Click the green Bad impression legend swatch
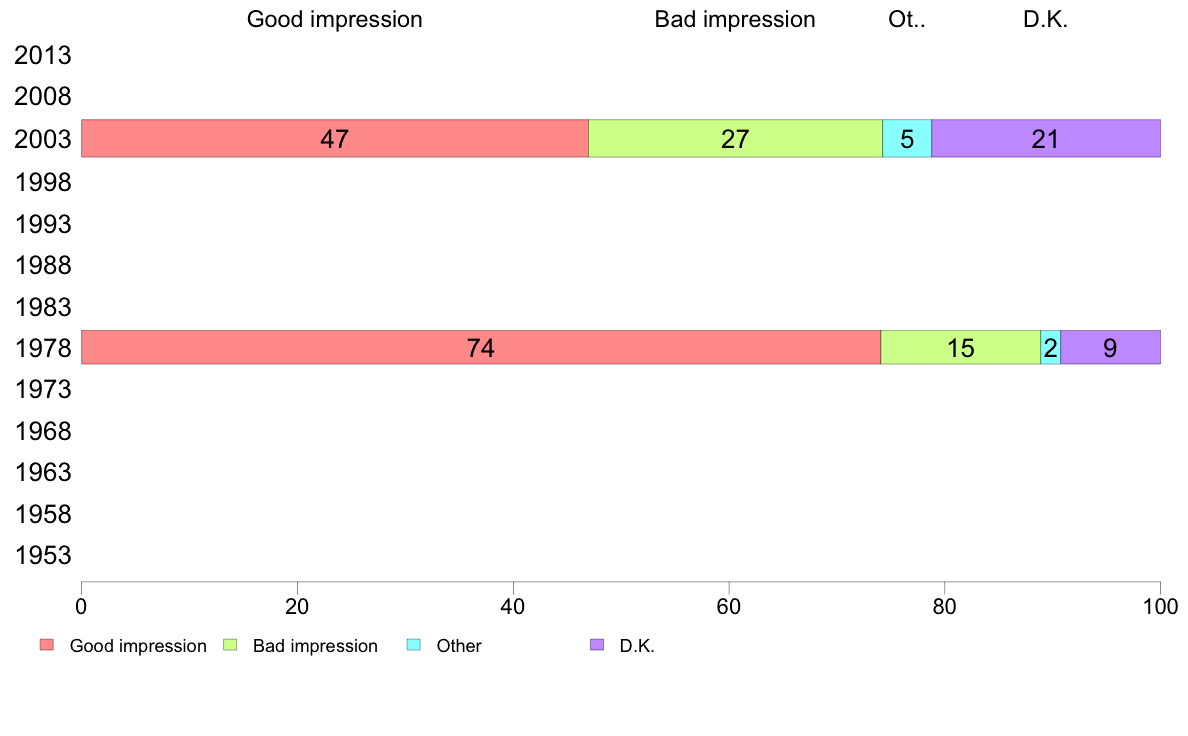Screen dimensions: 1188x736 coord(230,646)
